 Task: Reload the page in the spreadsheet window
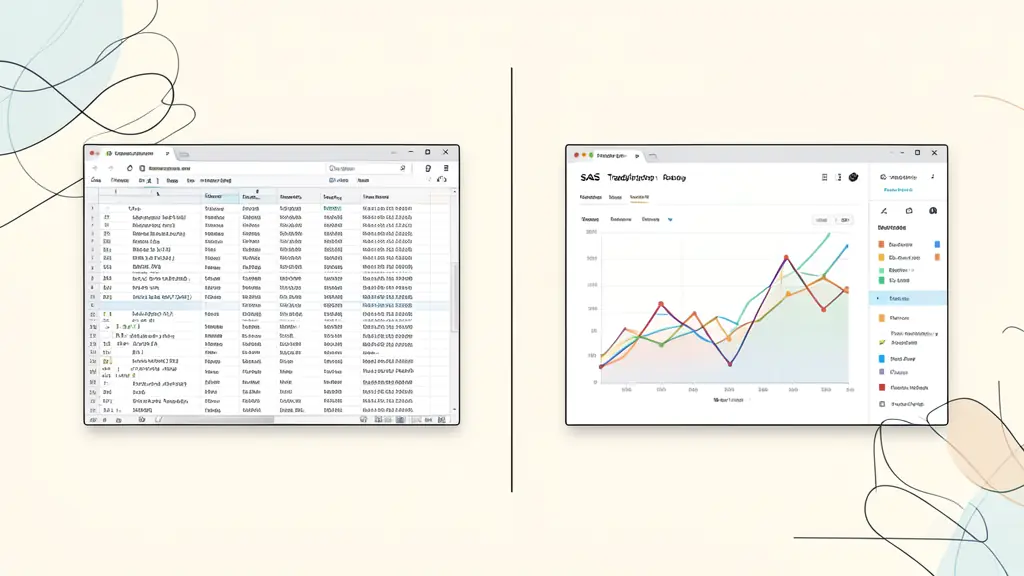point(129,168)
